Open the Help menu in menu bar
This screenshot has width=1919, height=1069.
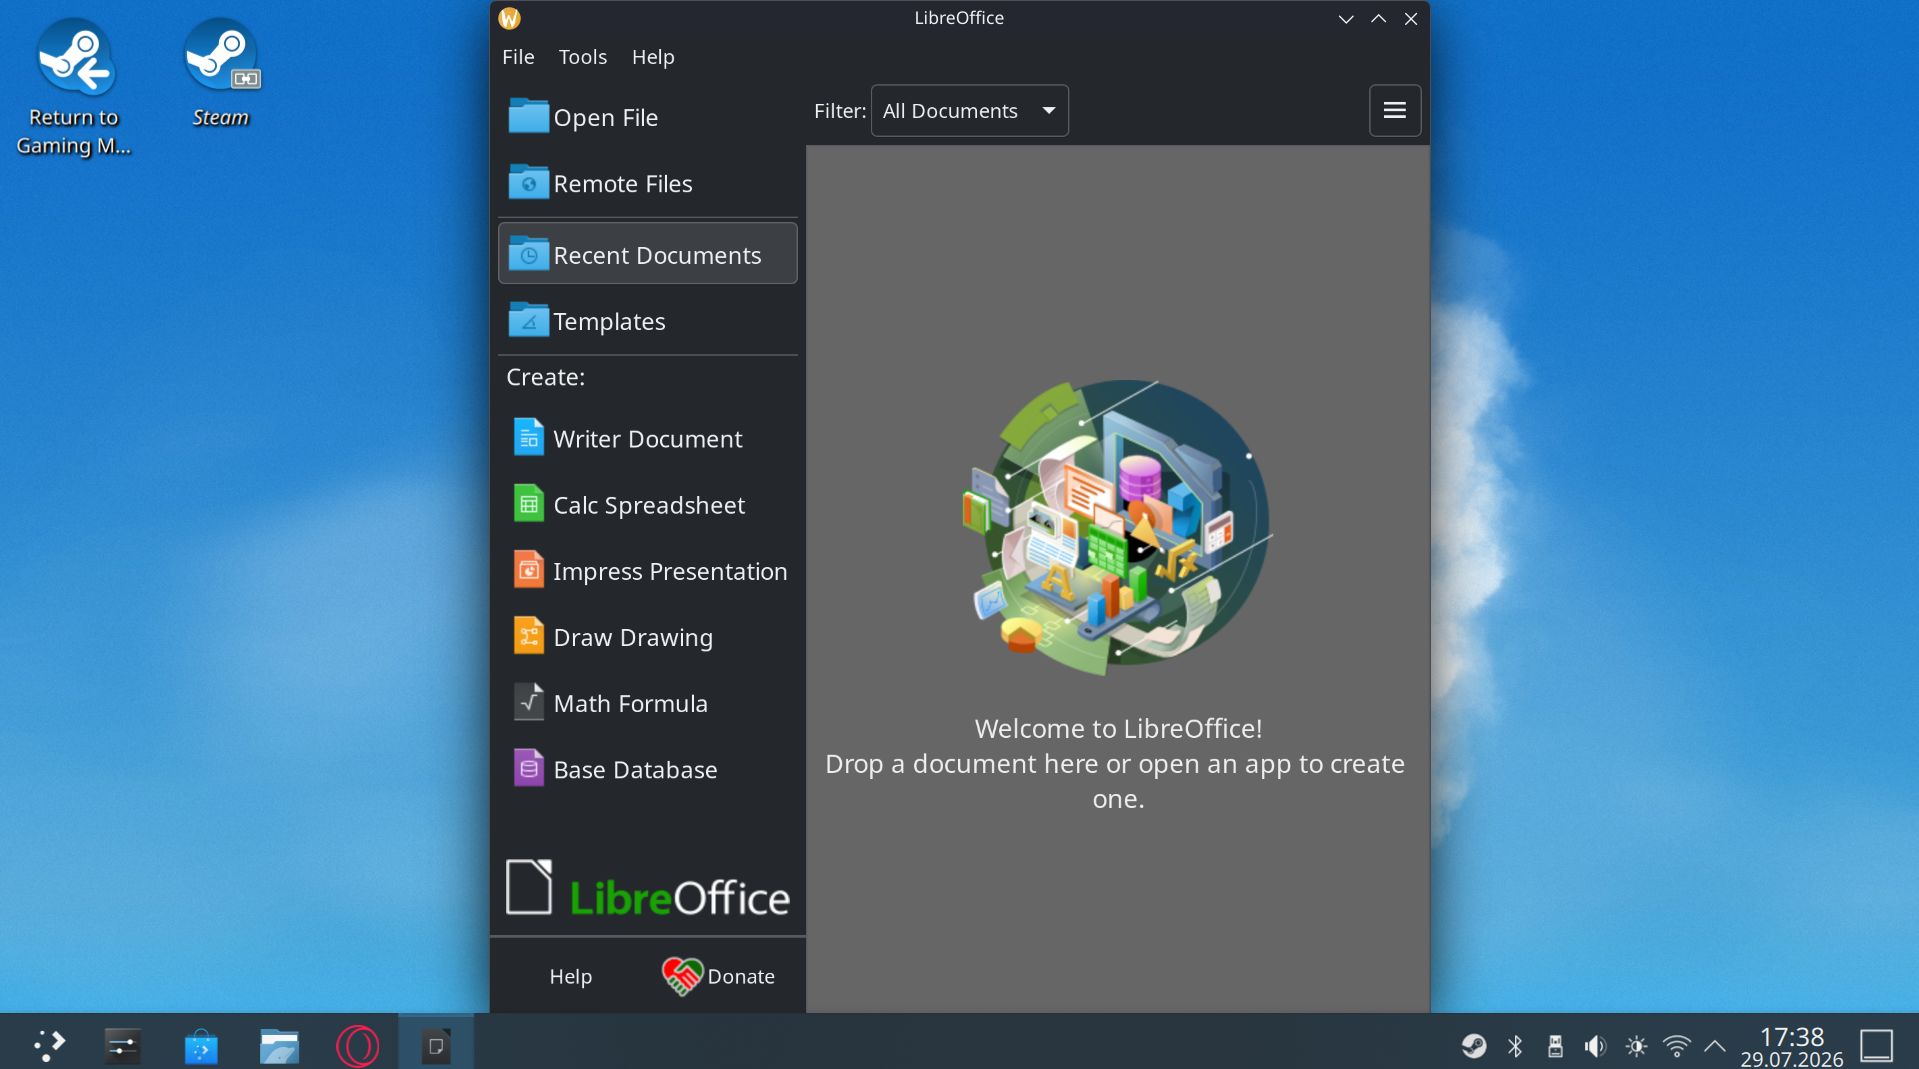(x=653, y=57)
